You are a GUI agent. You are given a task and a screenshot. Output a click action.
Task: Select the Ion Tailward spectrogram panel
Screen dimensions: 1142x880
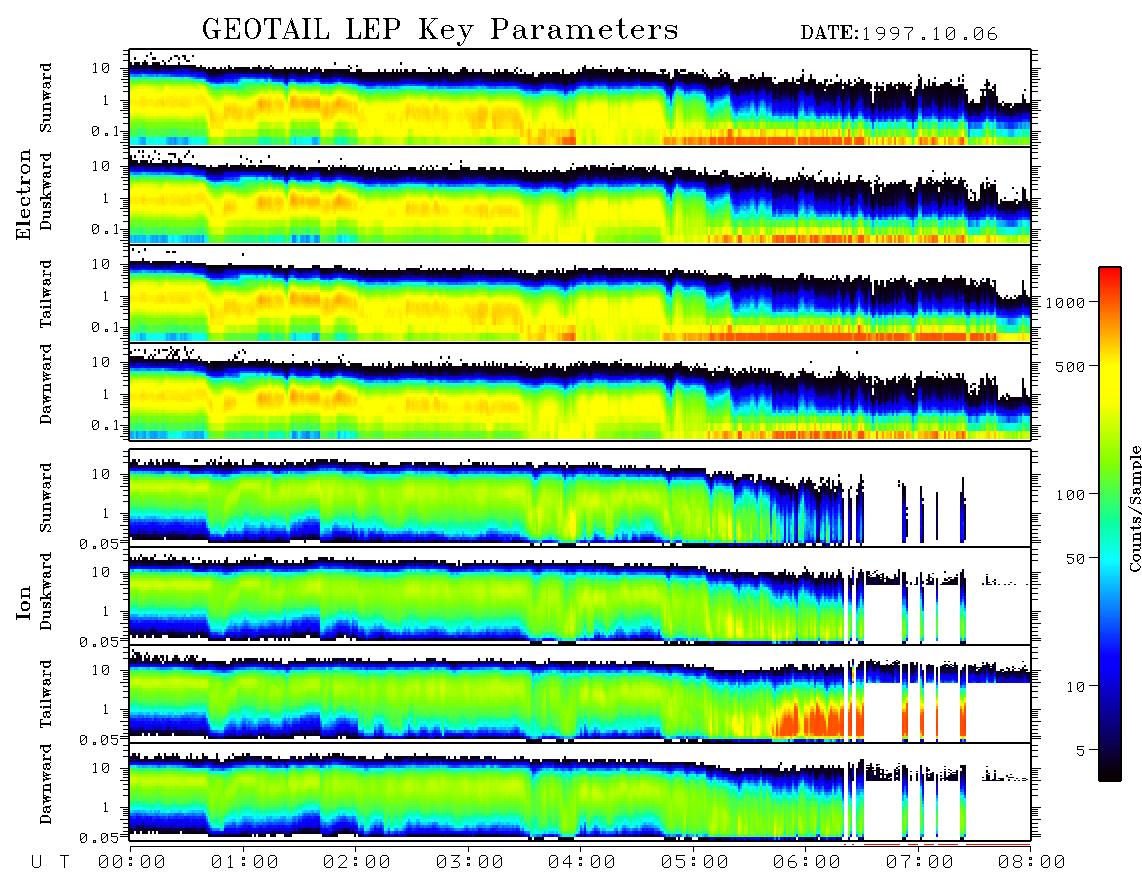pos(580,694)
